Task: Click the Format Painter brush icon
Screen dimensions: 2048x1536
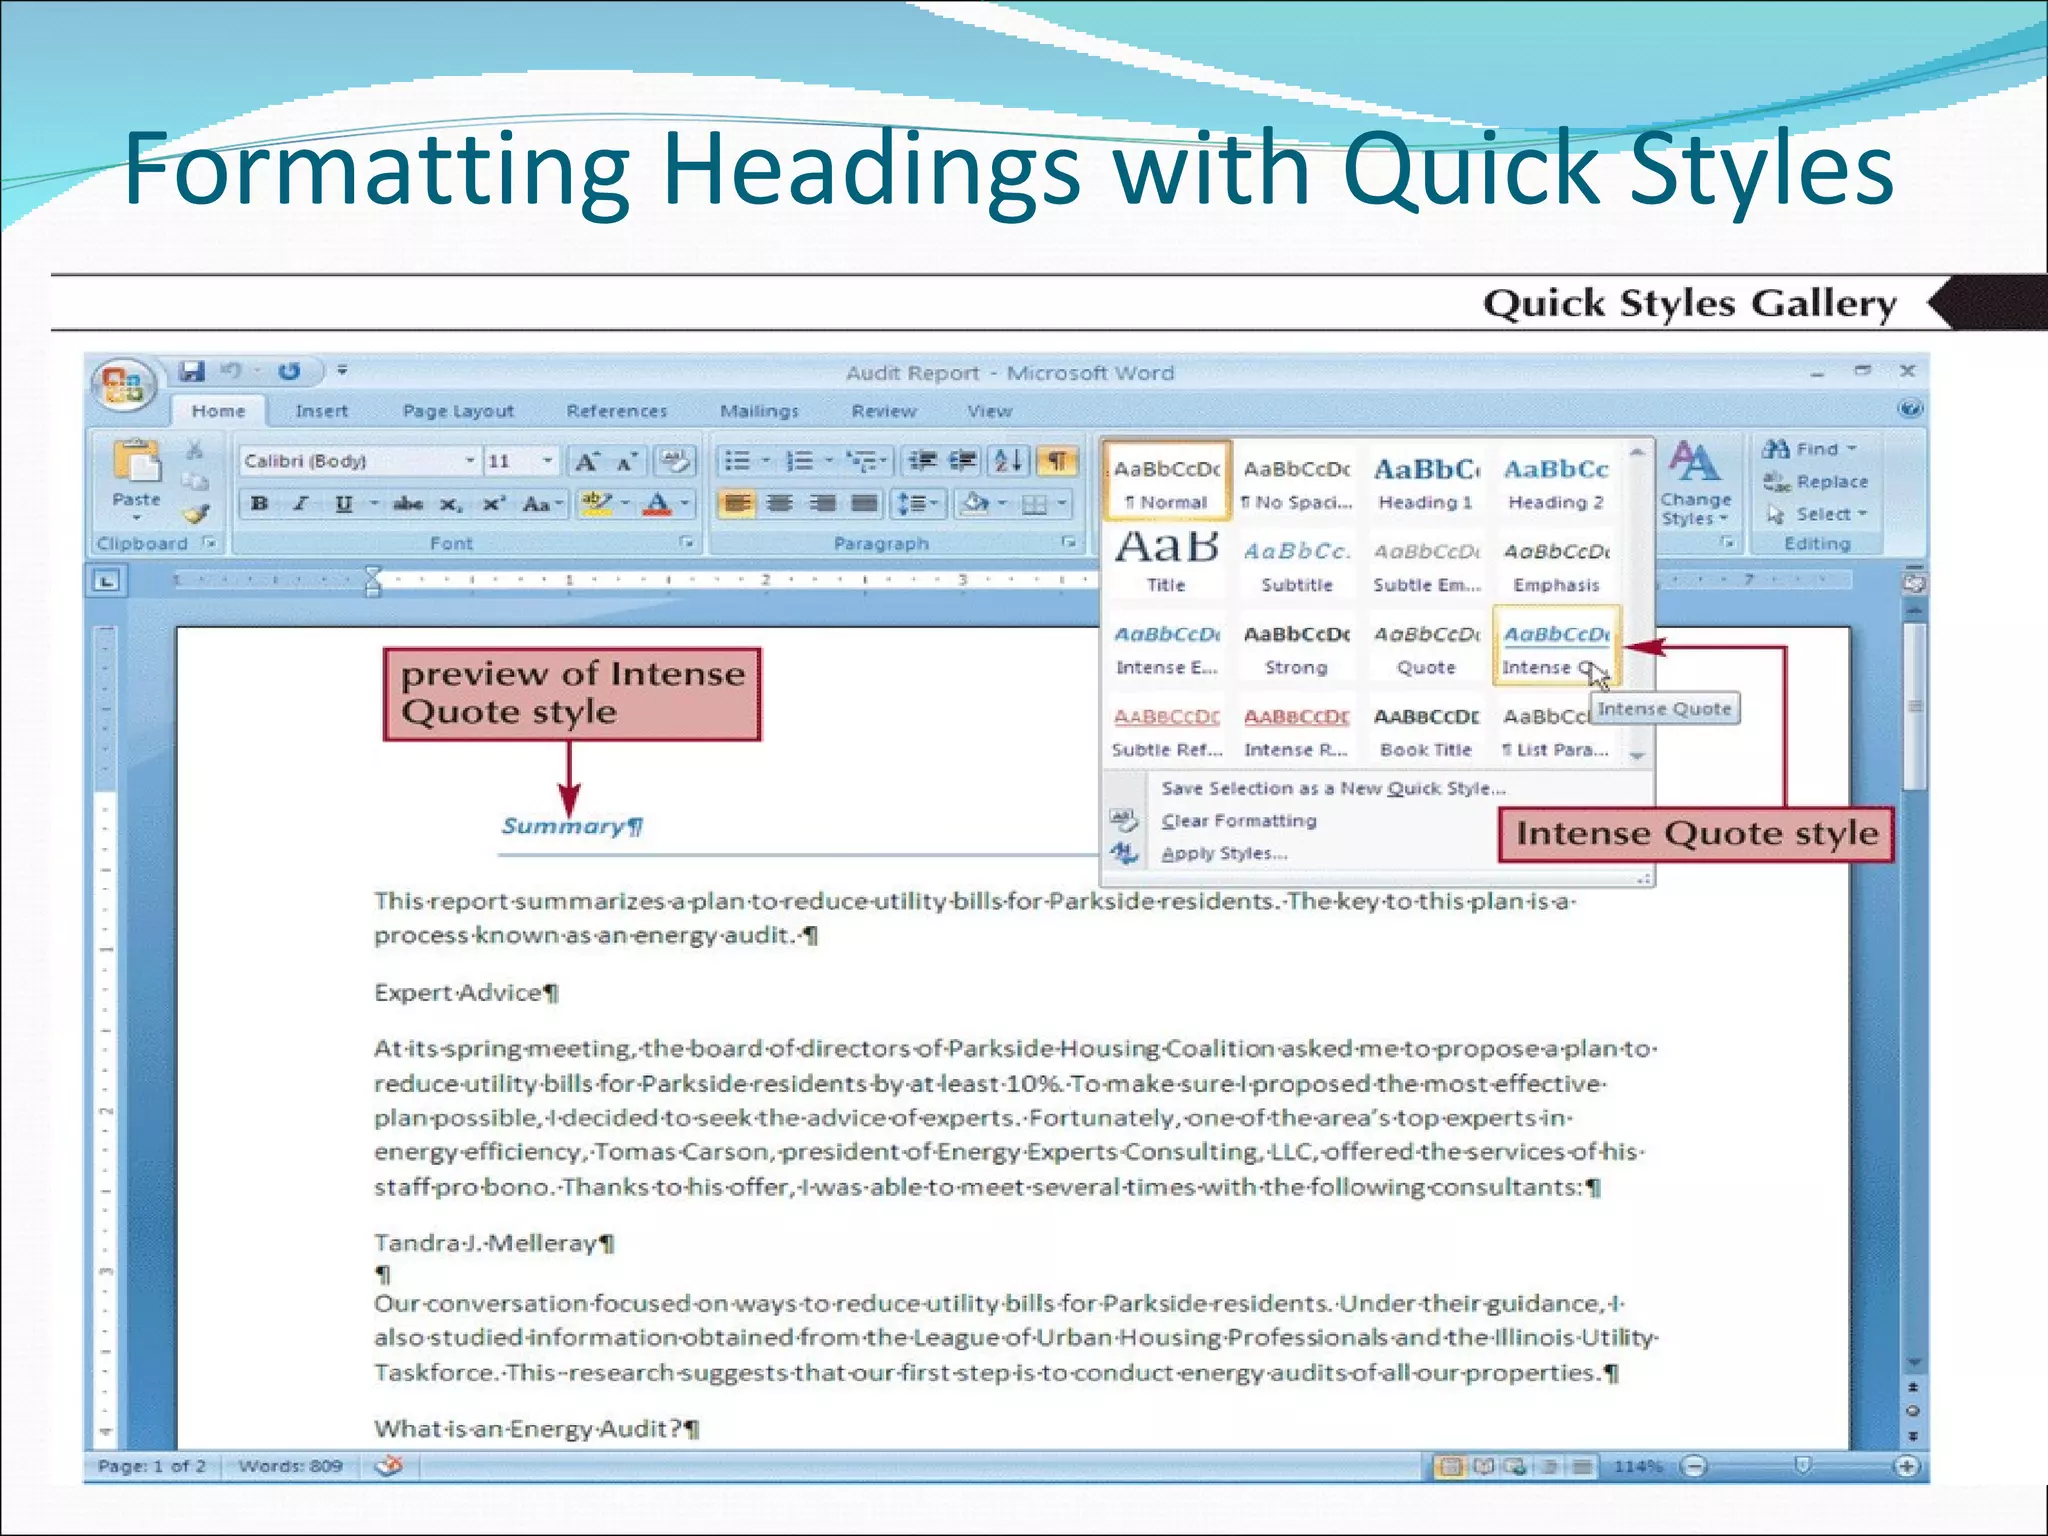Action: point(196,514)
